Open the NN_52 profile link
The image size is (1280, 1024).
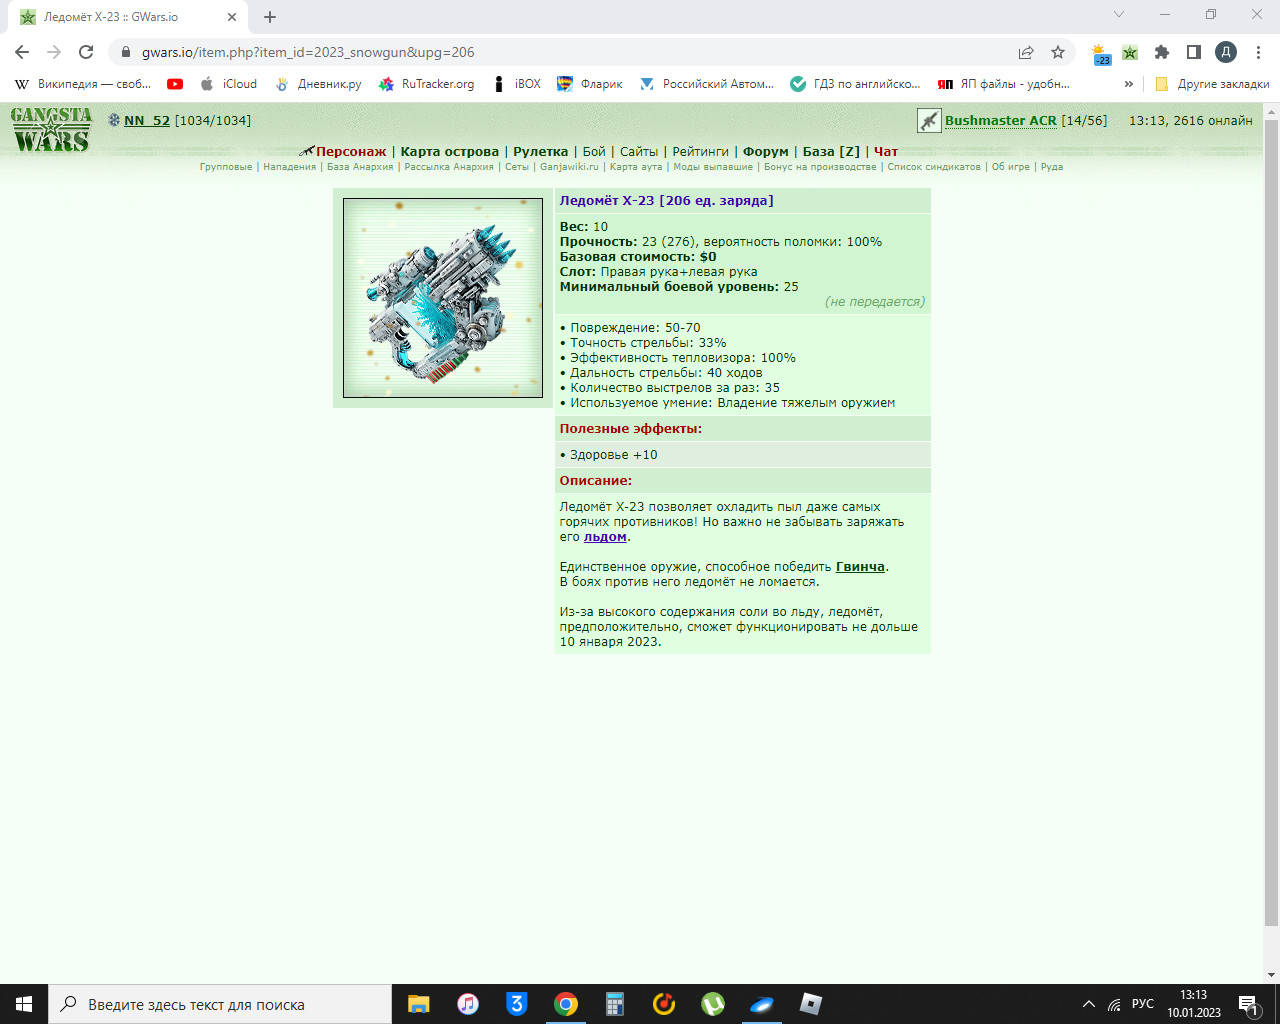pyautogui.click(x=147, y=121)
